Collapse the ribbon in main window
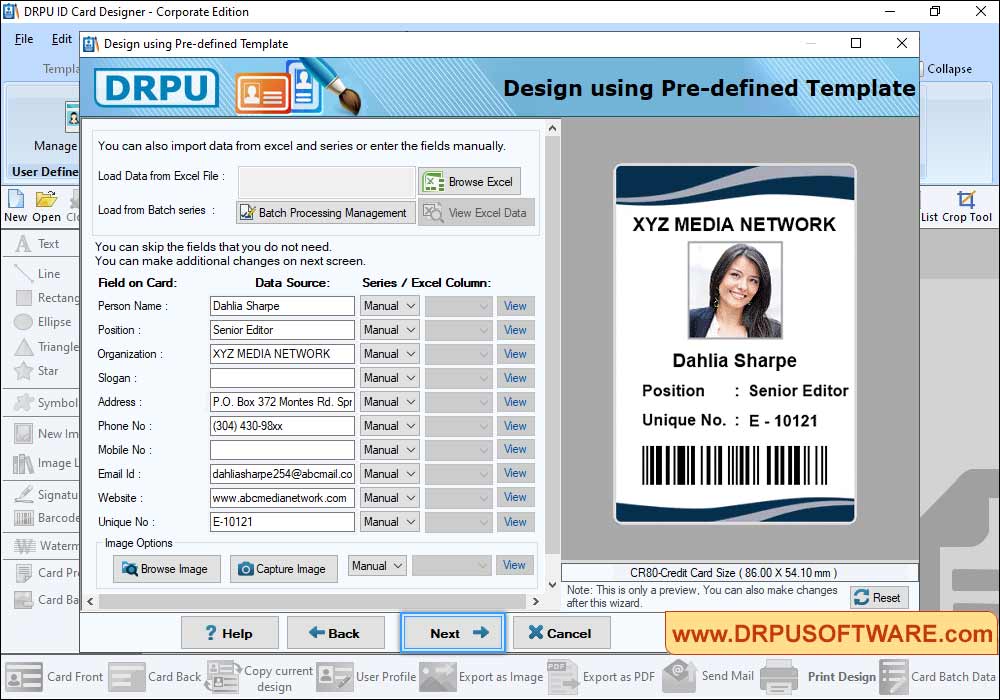The width and height of the screenshot is (1000, 700). 946,69
